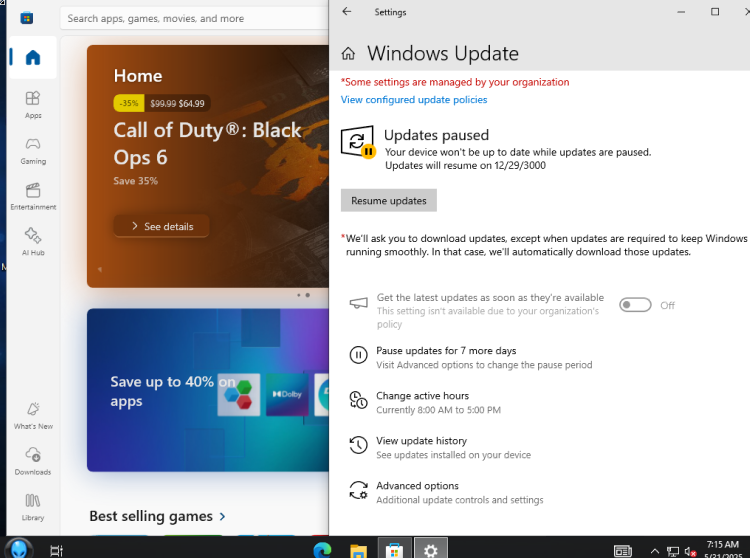This screenshot has width=750, height=558.
Task: Open Downloads in Microsoft Store sidebar
Action: (33, 461)
